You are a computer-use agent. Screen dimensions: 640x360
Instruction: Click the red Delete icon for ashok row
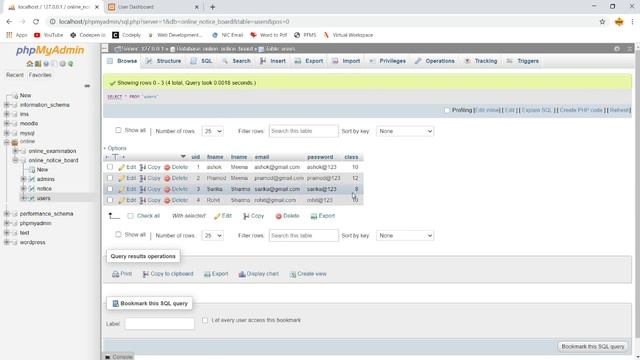tap(167, 167)
